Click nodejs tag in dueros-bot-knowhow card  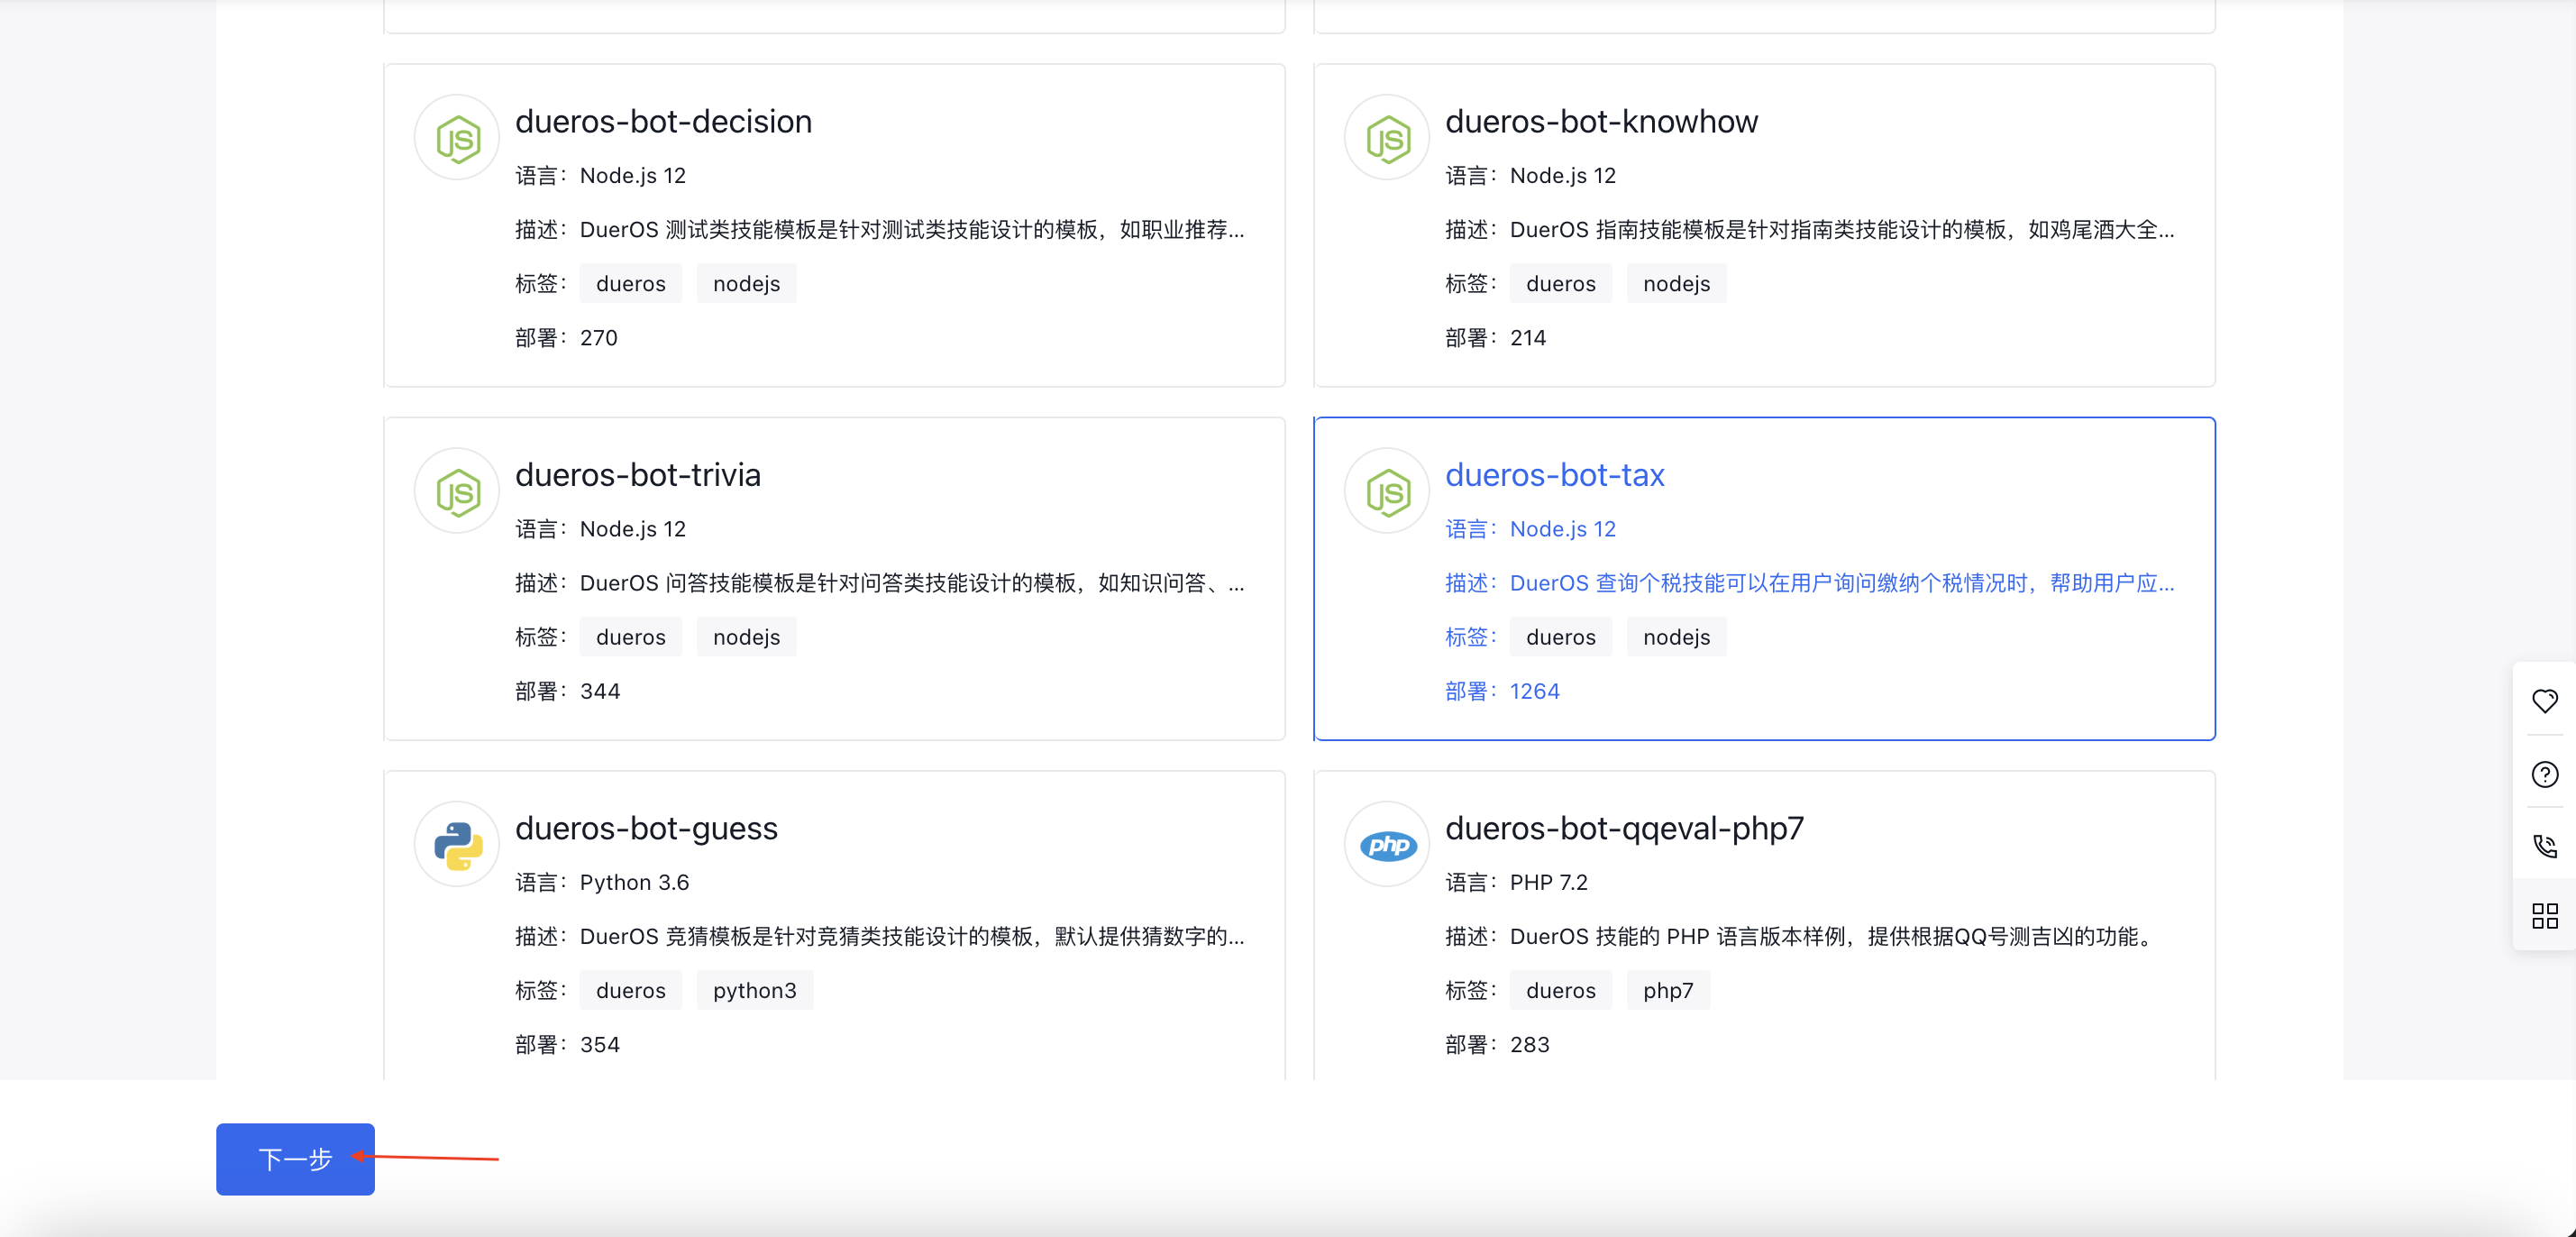1676,284
